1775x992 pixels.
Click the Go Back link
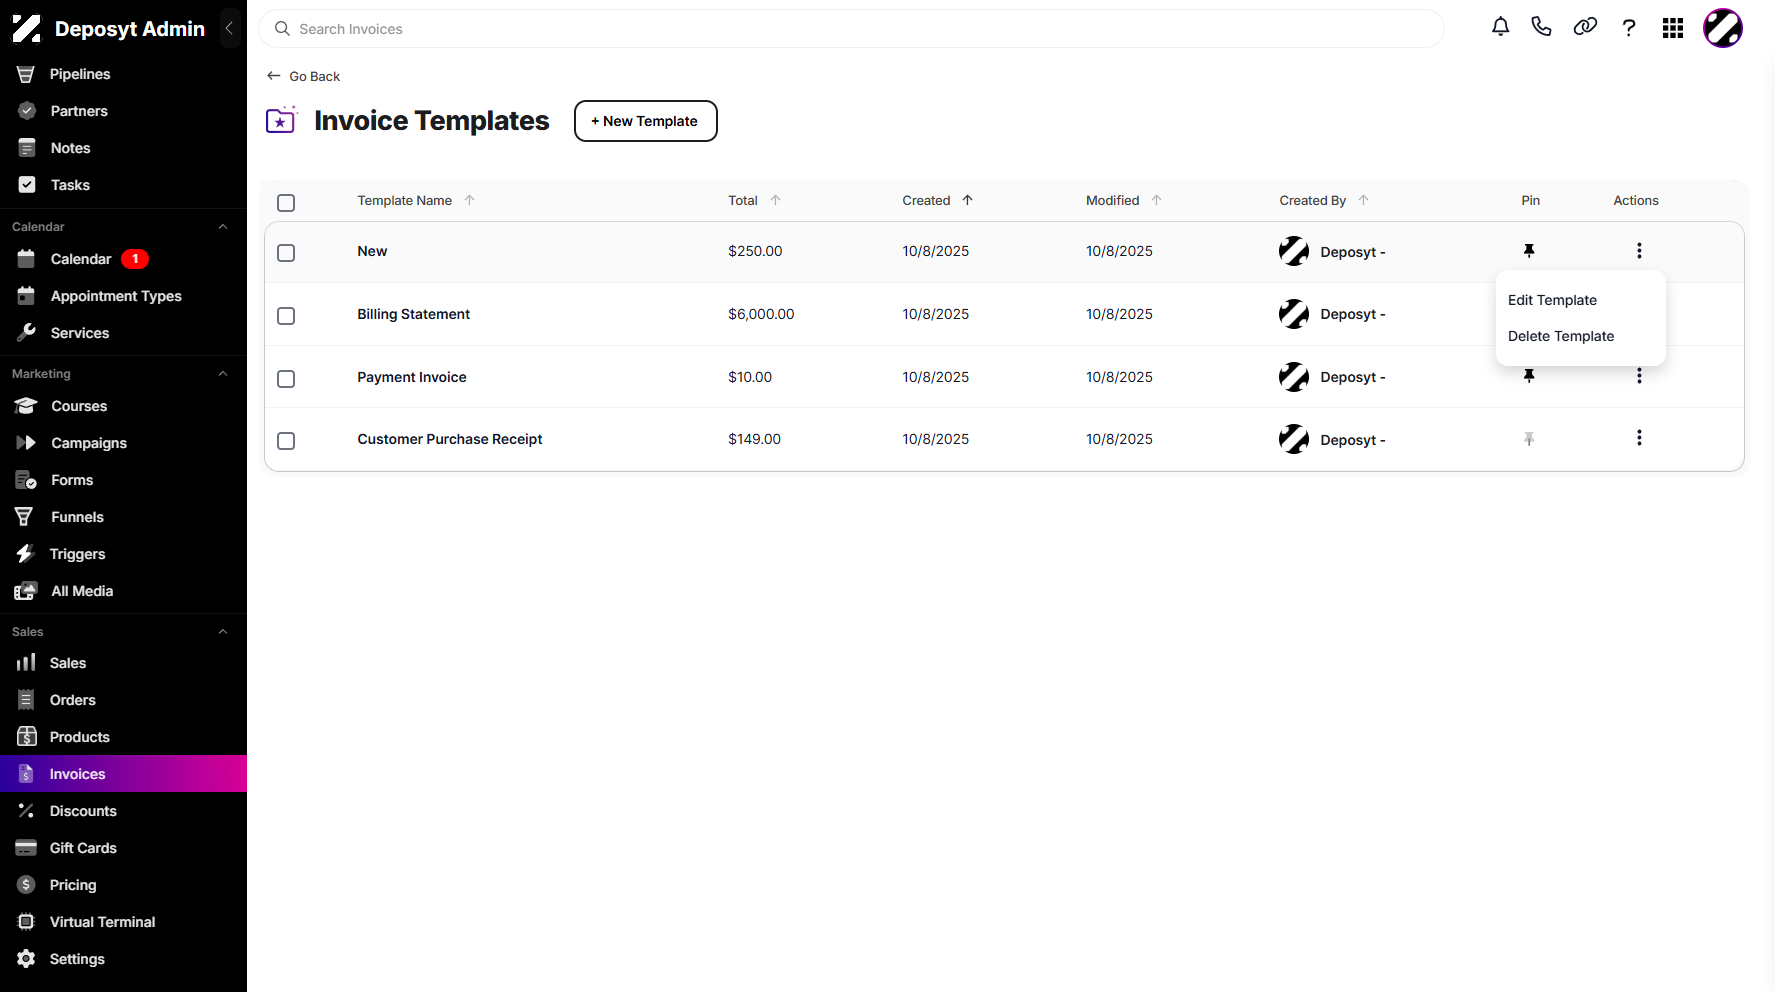(304, 76)
